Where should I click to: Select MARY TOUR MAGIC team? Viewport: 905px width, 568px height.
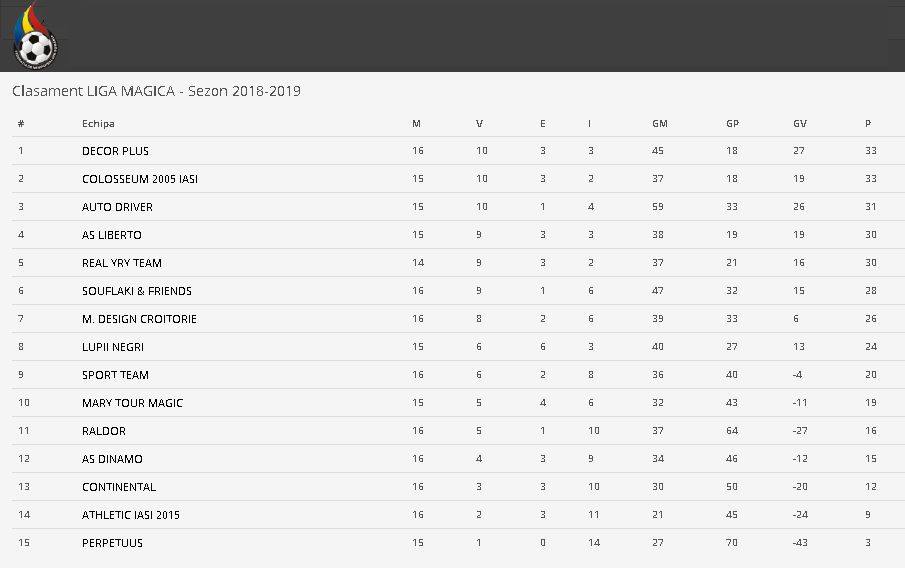tap(132, 403)
